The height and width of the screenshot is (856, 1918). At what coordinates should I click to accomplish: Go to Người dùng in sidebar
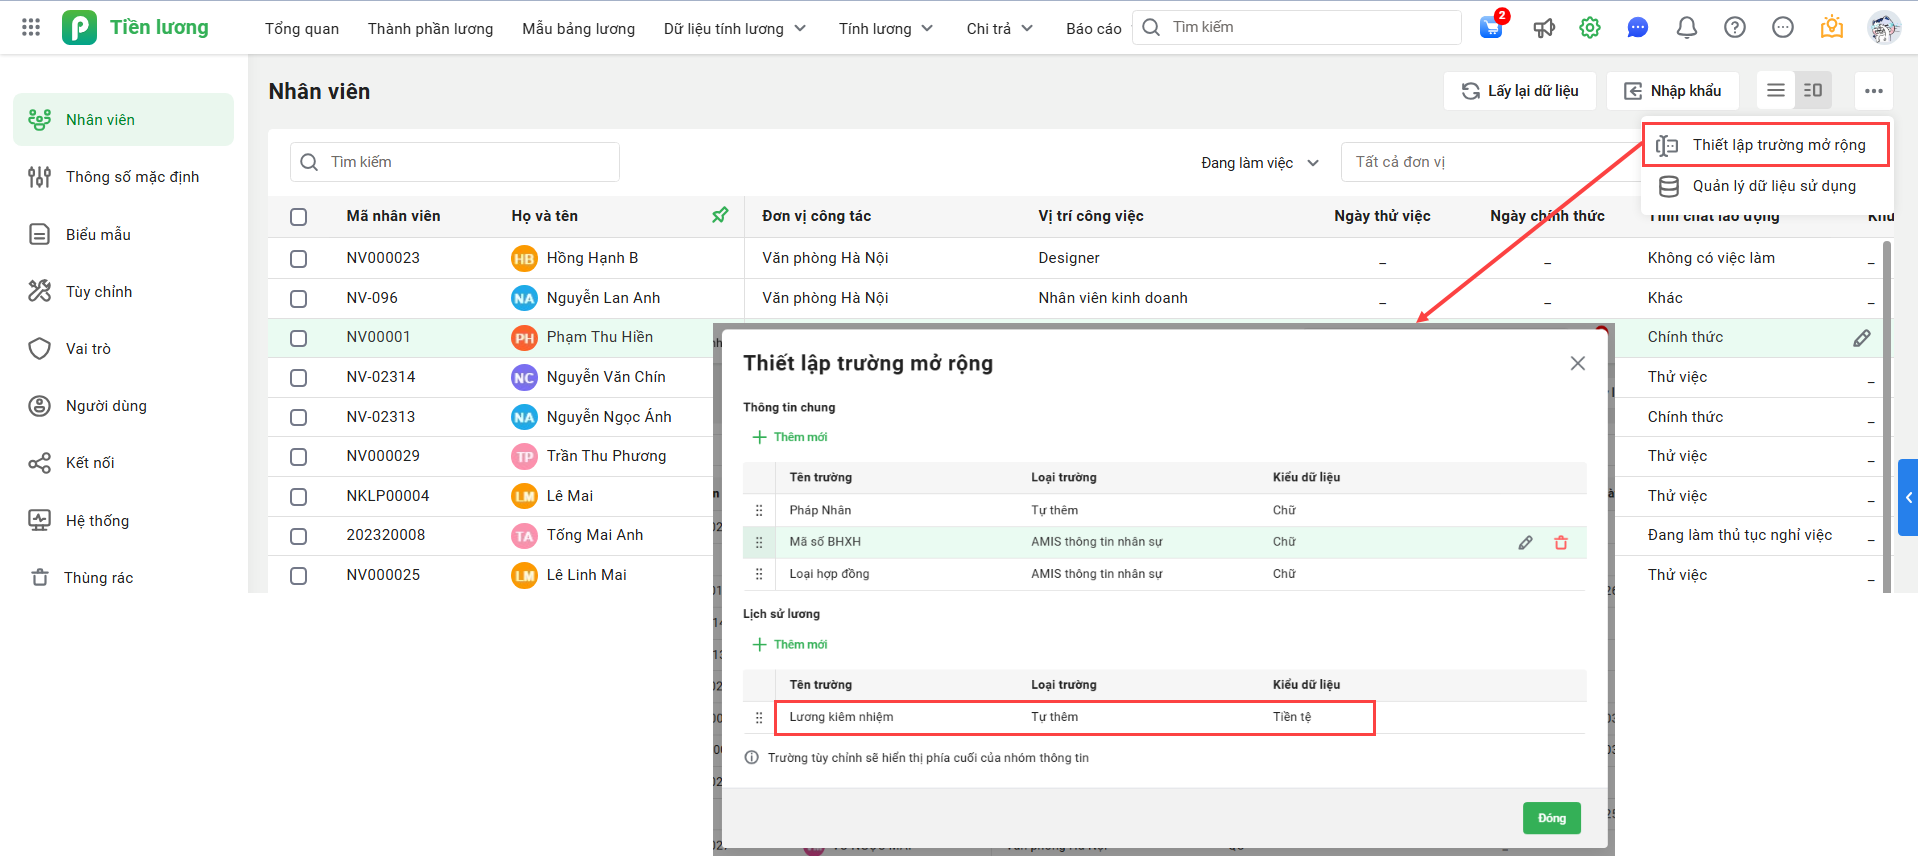(x=123, y=405)
